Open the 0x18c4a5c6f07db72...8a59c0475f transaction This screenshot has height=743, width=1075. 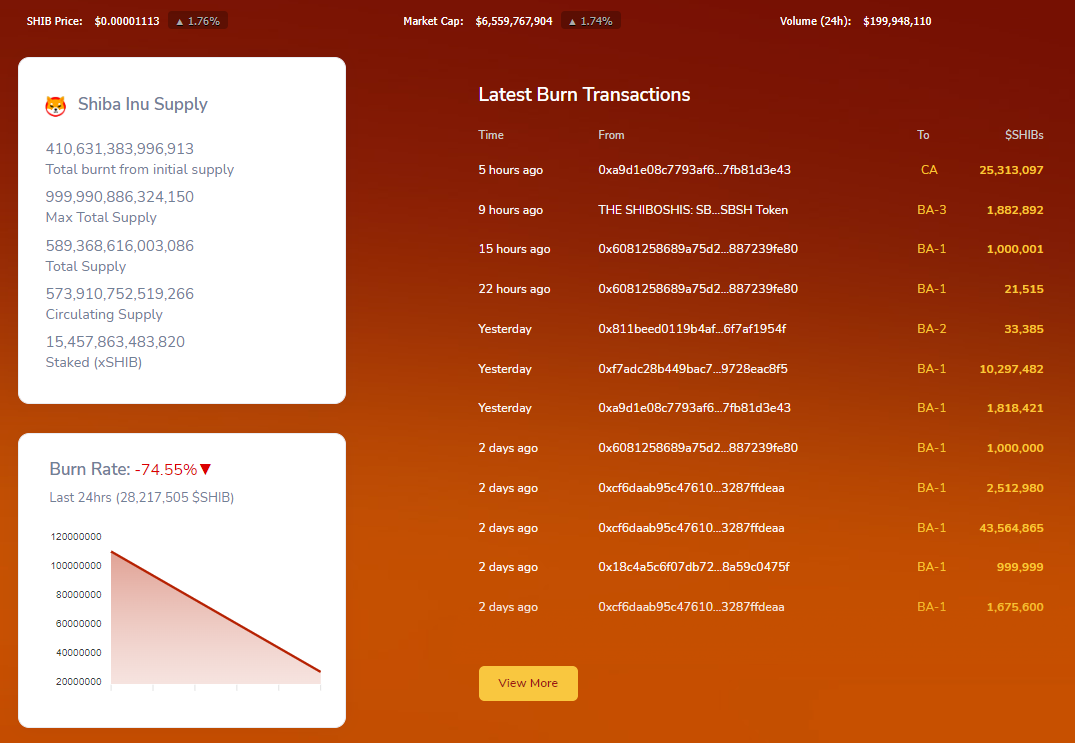[x=692, y=567]
